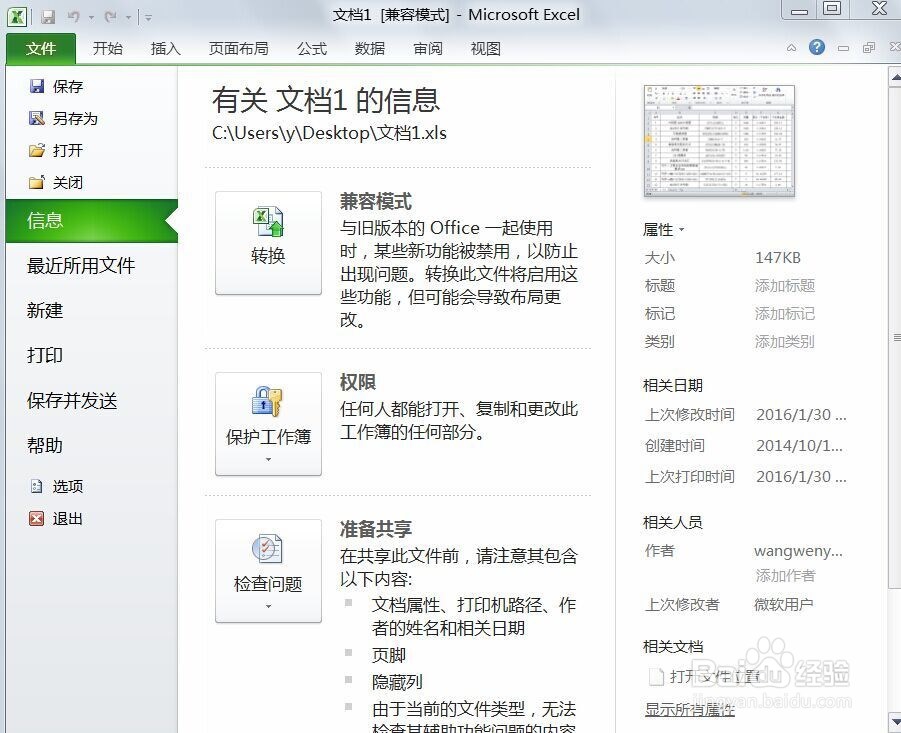Expand the 属性 (Properties) dropdown
The image size is (901, 733).
pos(680,229)
